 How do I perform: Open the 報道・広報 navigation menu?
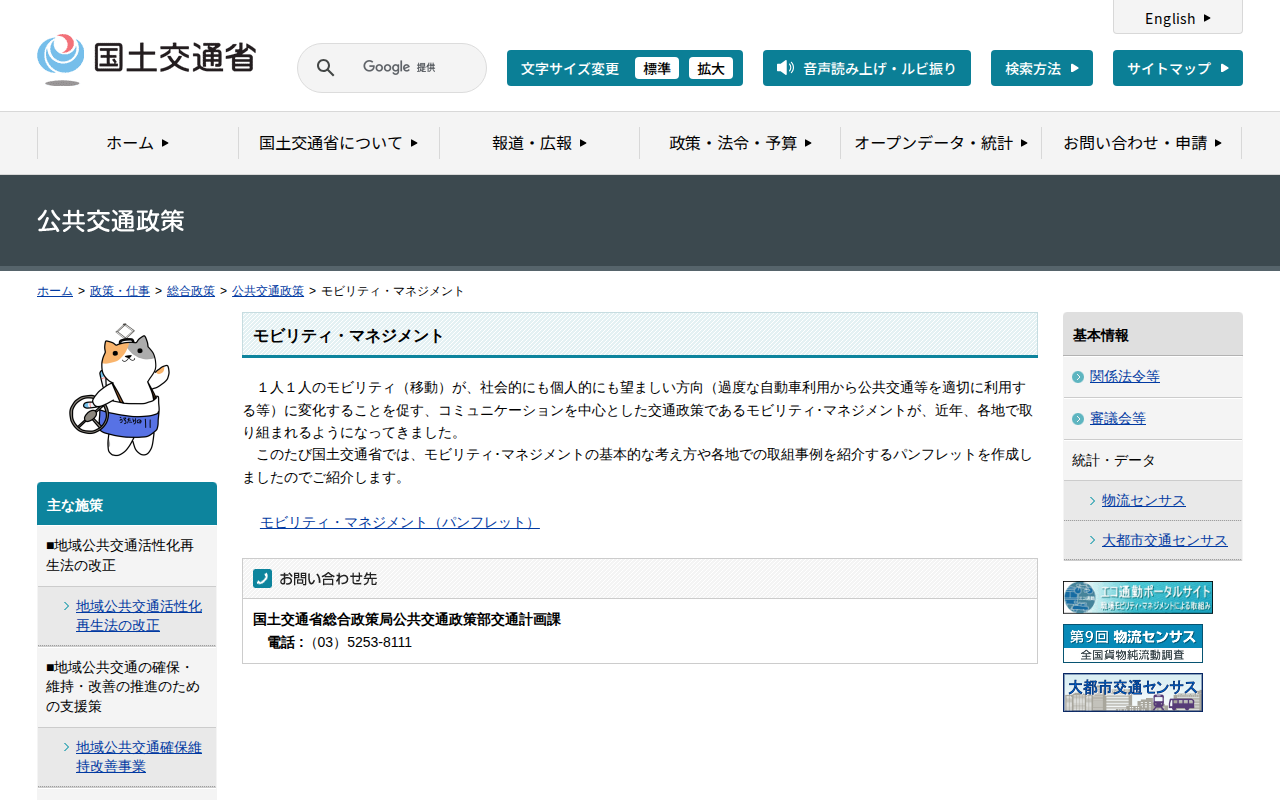pyautogui.click(x=539, y=143)
